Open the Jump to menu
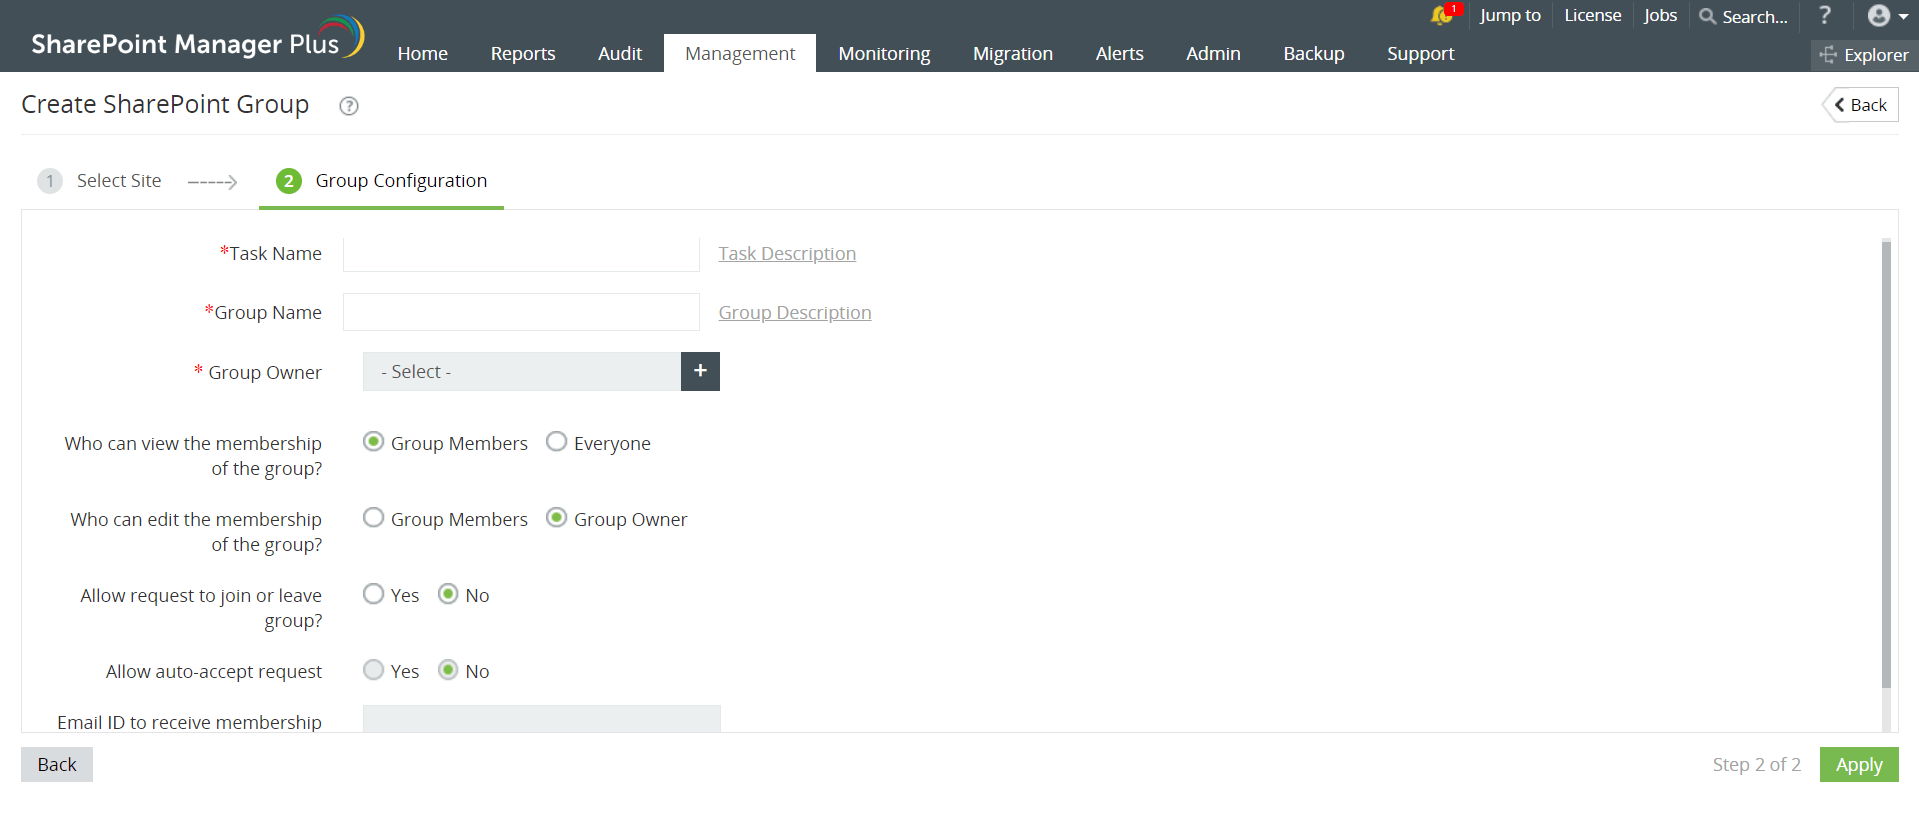 (1510, 15)
